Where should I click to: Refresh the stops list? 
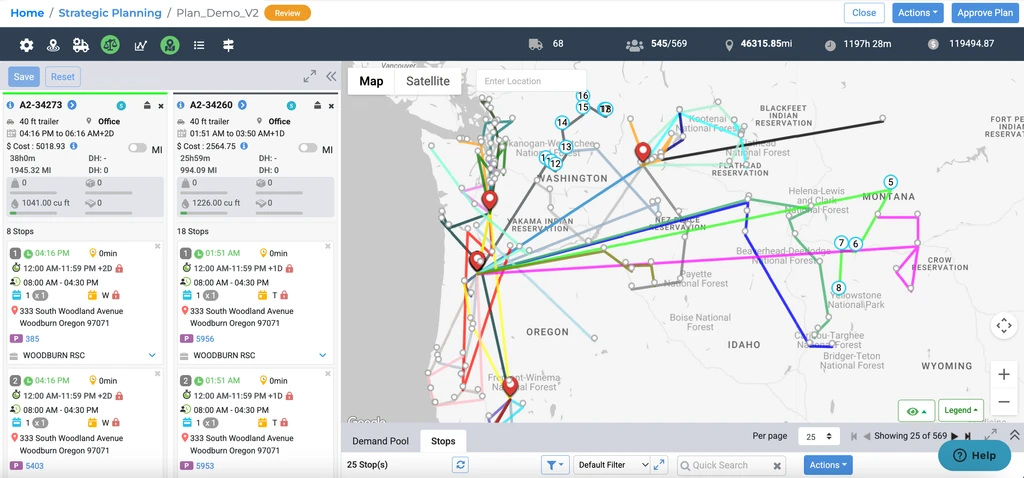coord(460,465)
